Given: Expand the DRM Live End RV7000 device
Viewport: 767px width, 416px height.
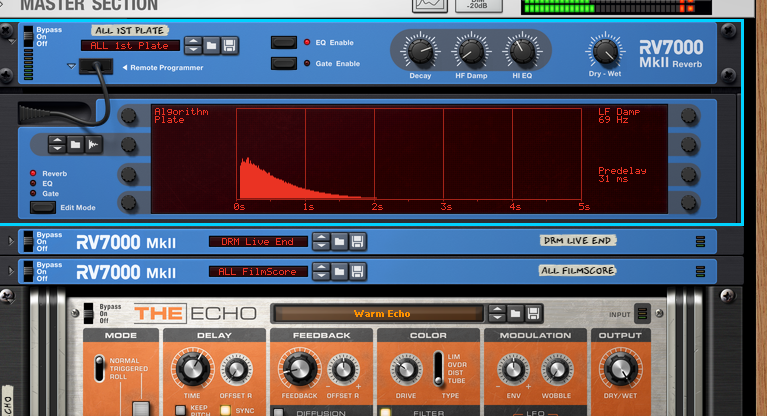Looking at the screenshot, I should (11, 241).
